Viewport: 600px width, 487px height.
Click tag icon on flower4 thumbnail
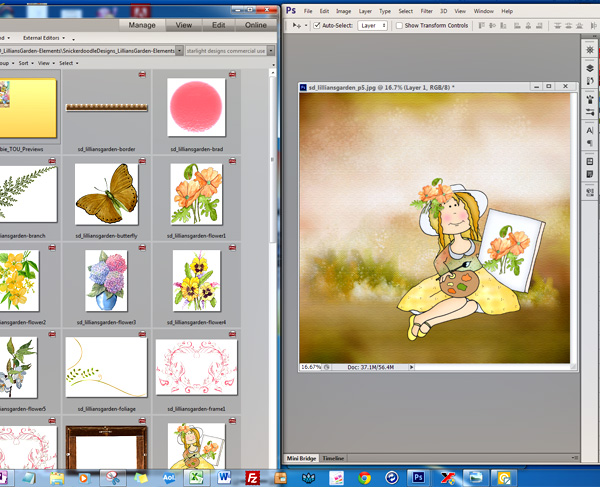pos(232,248)
